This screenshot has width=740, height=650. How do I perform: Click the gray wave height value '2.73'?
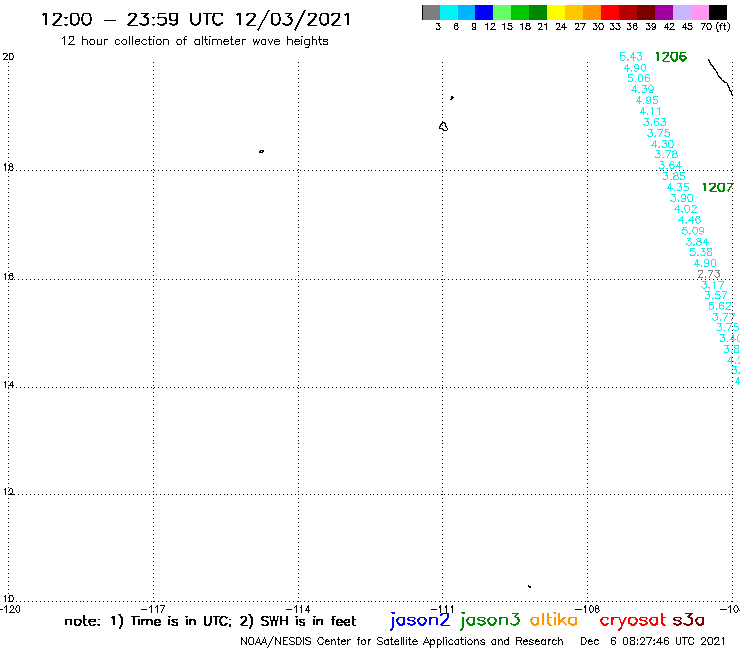tap(709, 274)
